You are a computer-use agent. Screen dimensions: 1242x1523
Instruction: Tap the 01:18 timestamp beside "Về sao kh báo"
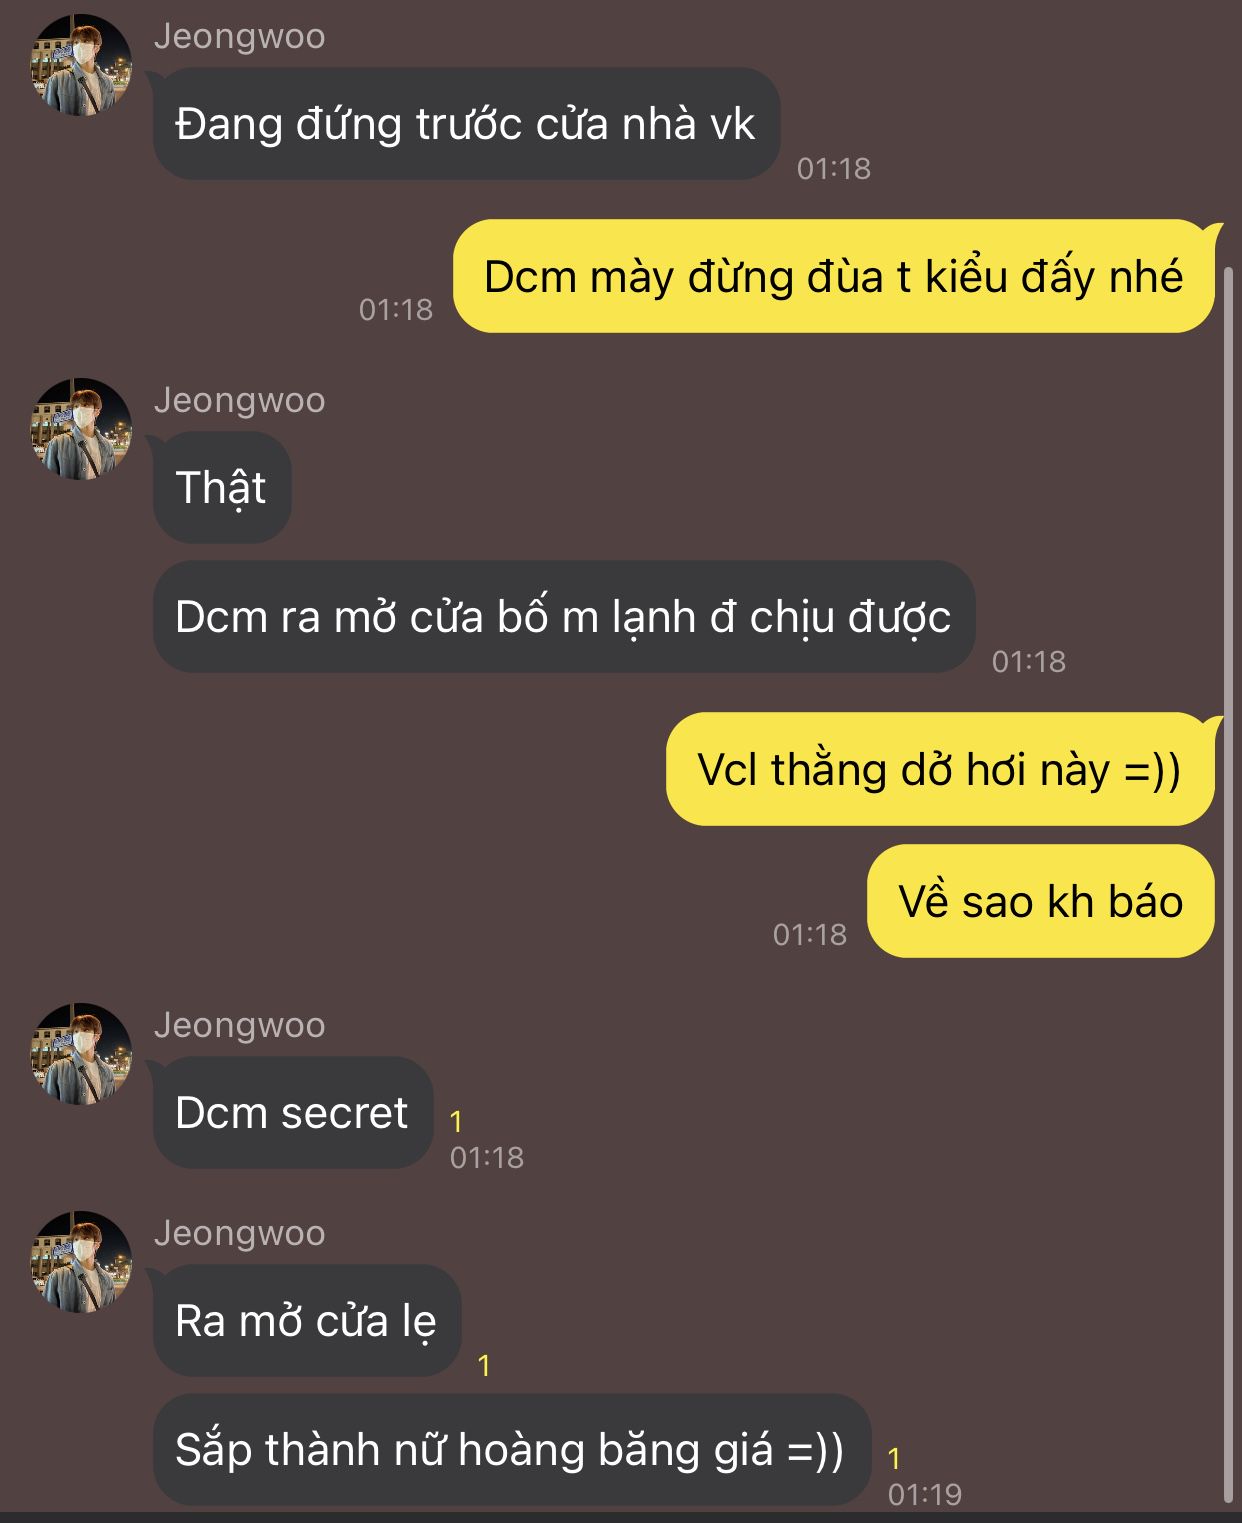(810, 934)
